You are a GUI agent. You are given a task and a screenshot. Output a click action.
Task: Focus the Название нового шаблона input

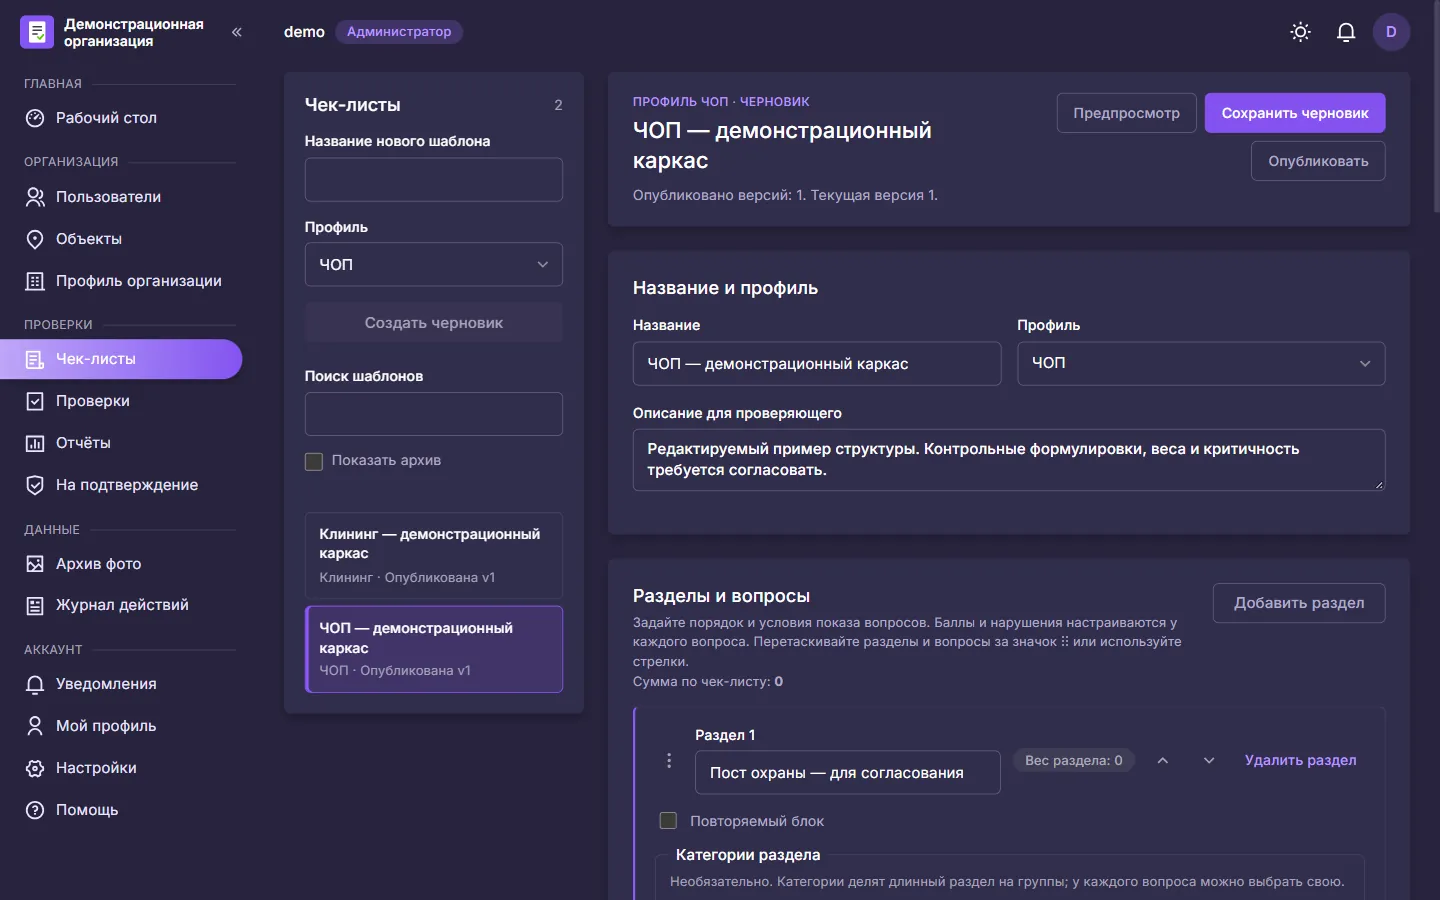coord(434,180)
